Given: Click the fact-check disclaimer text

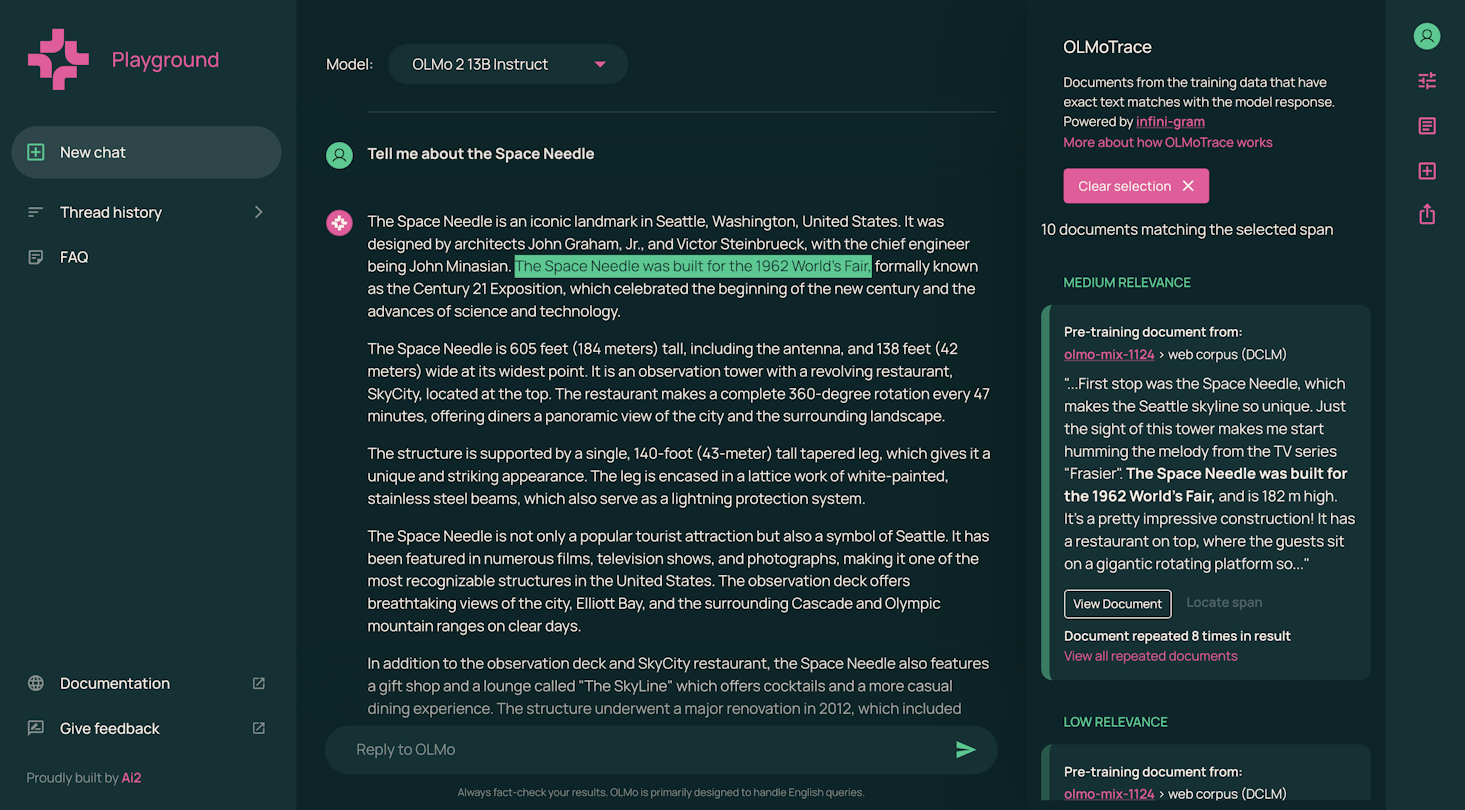Looking at the screenshot, I should tap(661, 792).
